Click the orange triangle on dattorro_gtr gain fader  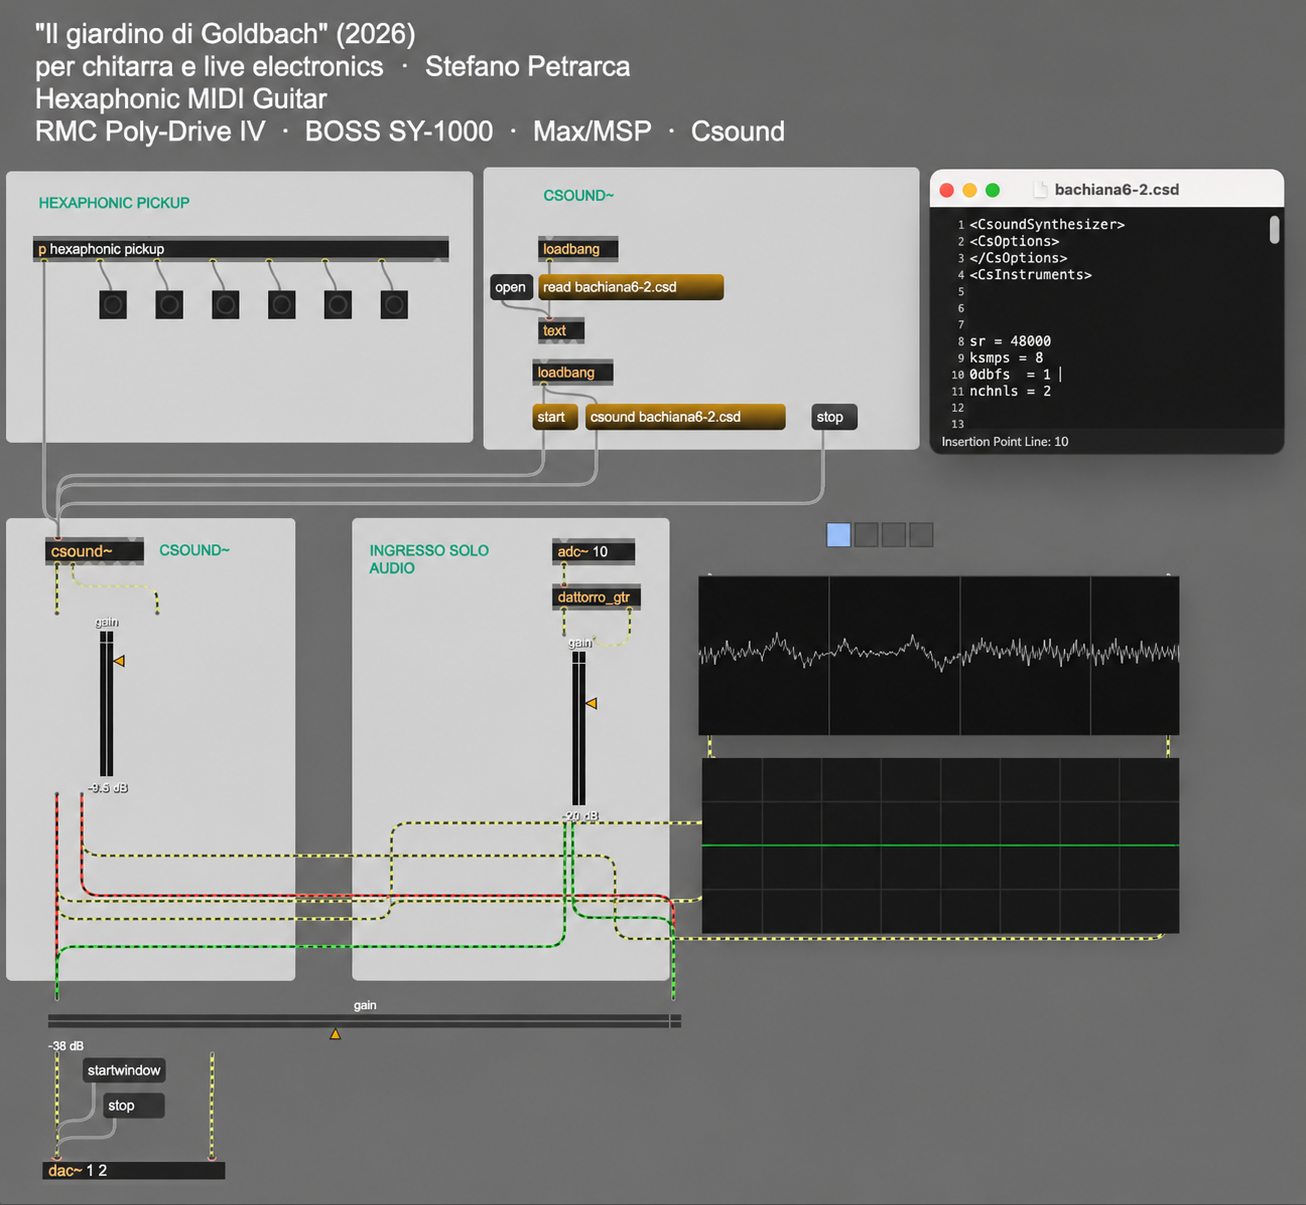click(x=591, y=704)
